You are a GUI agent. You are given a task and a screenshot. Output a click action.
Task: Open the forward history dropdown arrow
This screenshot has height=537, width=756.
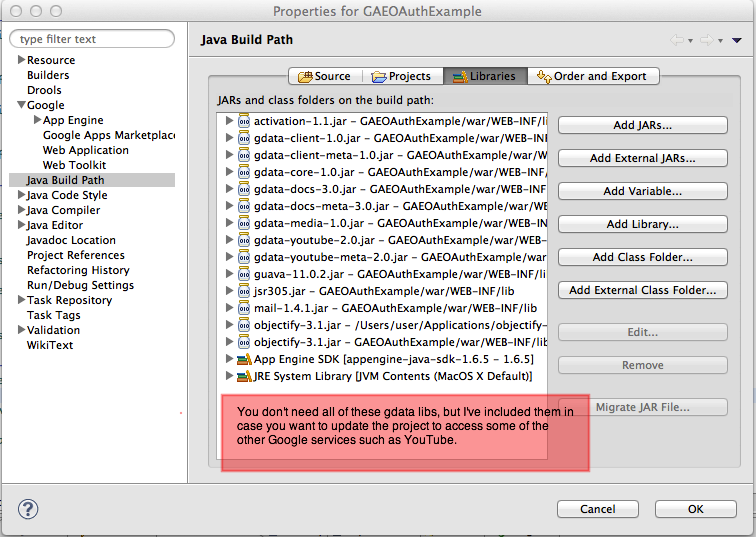pos(720,41)
